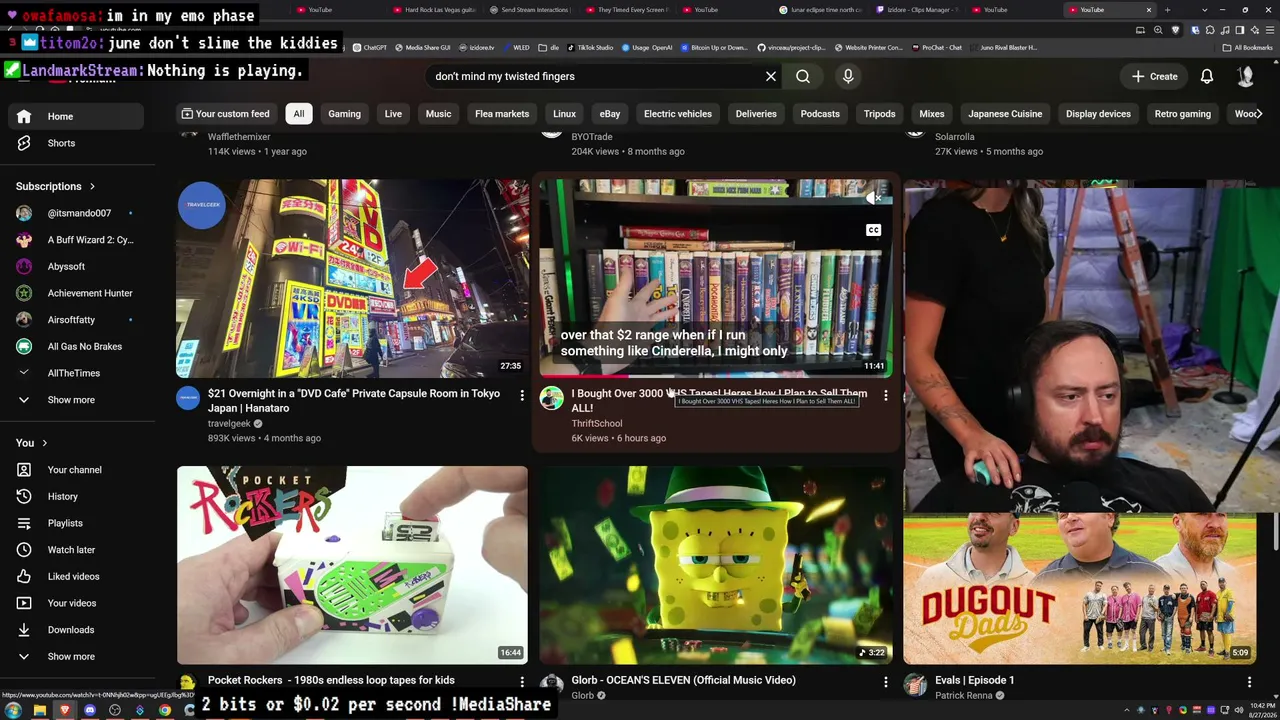Toggle closed captions on the VHS video preview
1280x720 pixels.
(873, 230)
